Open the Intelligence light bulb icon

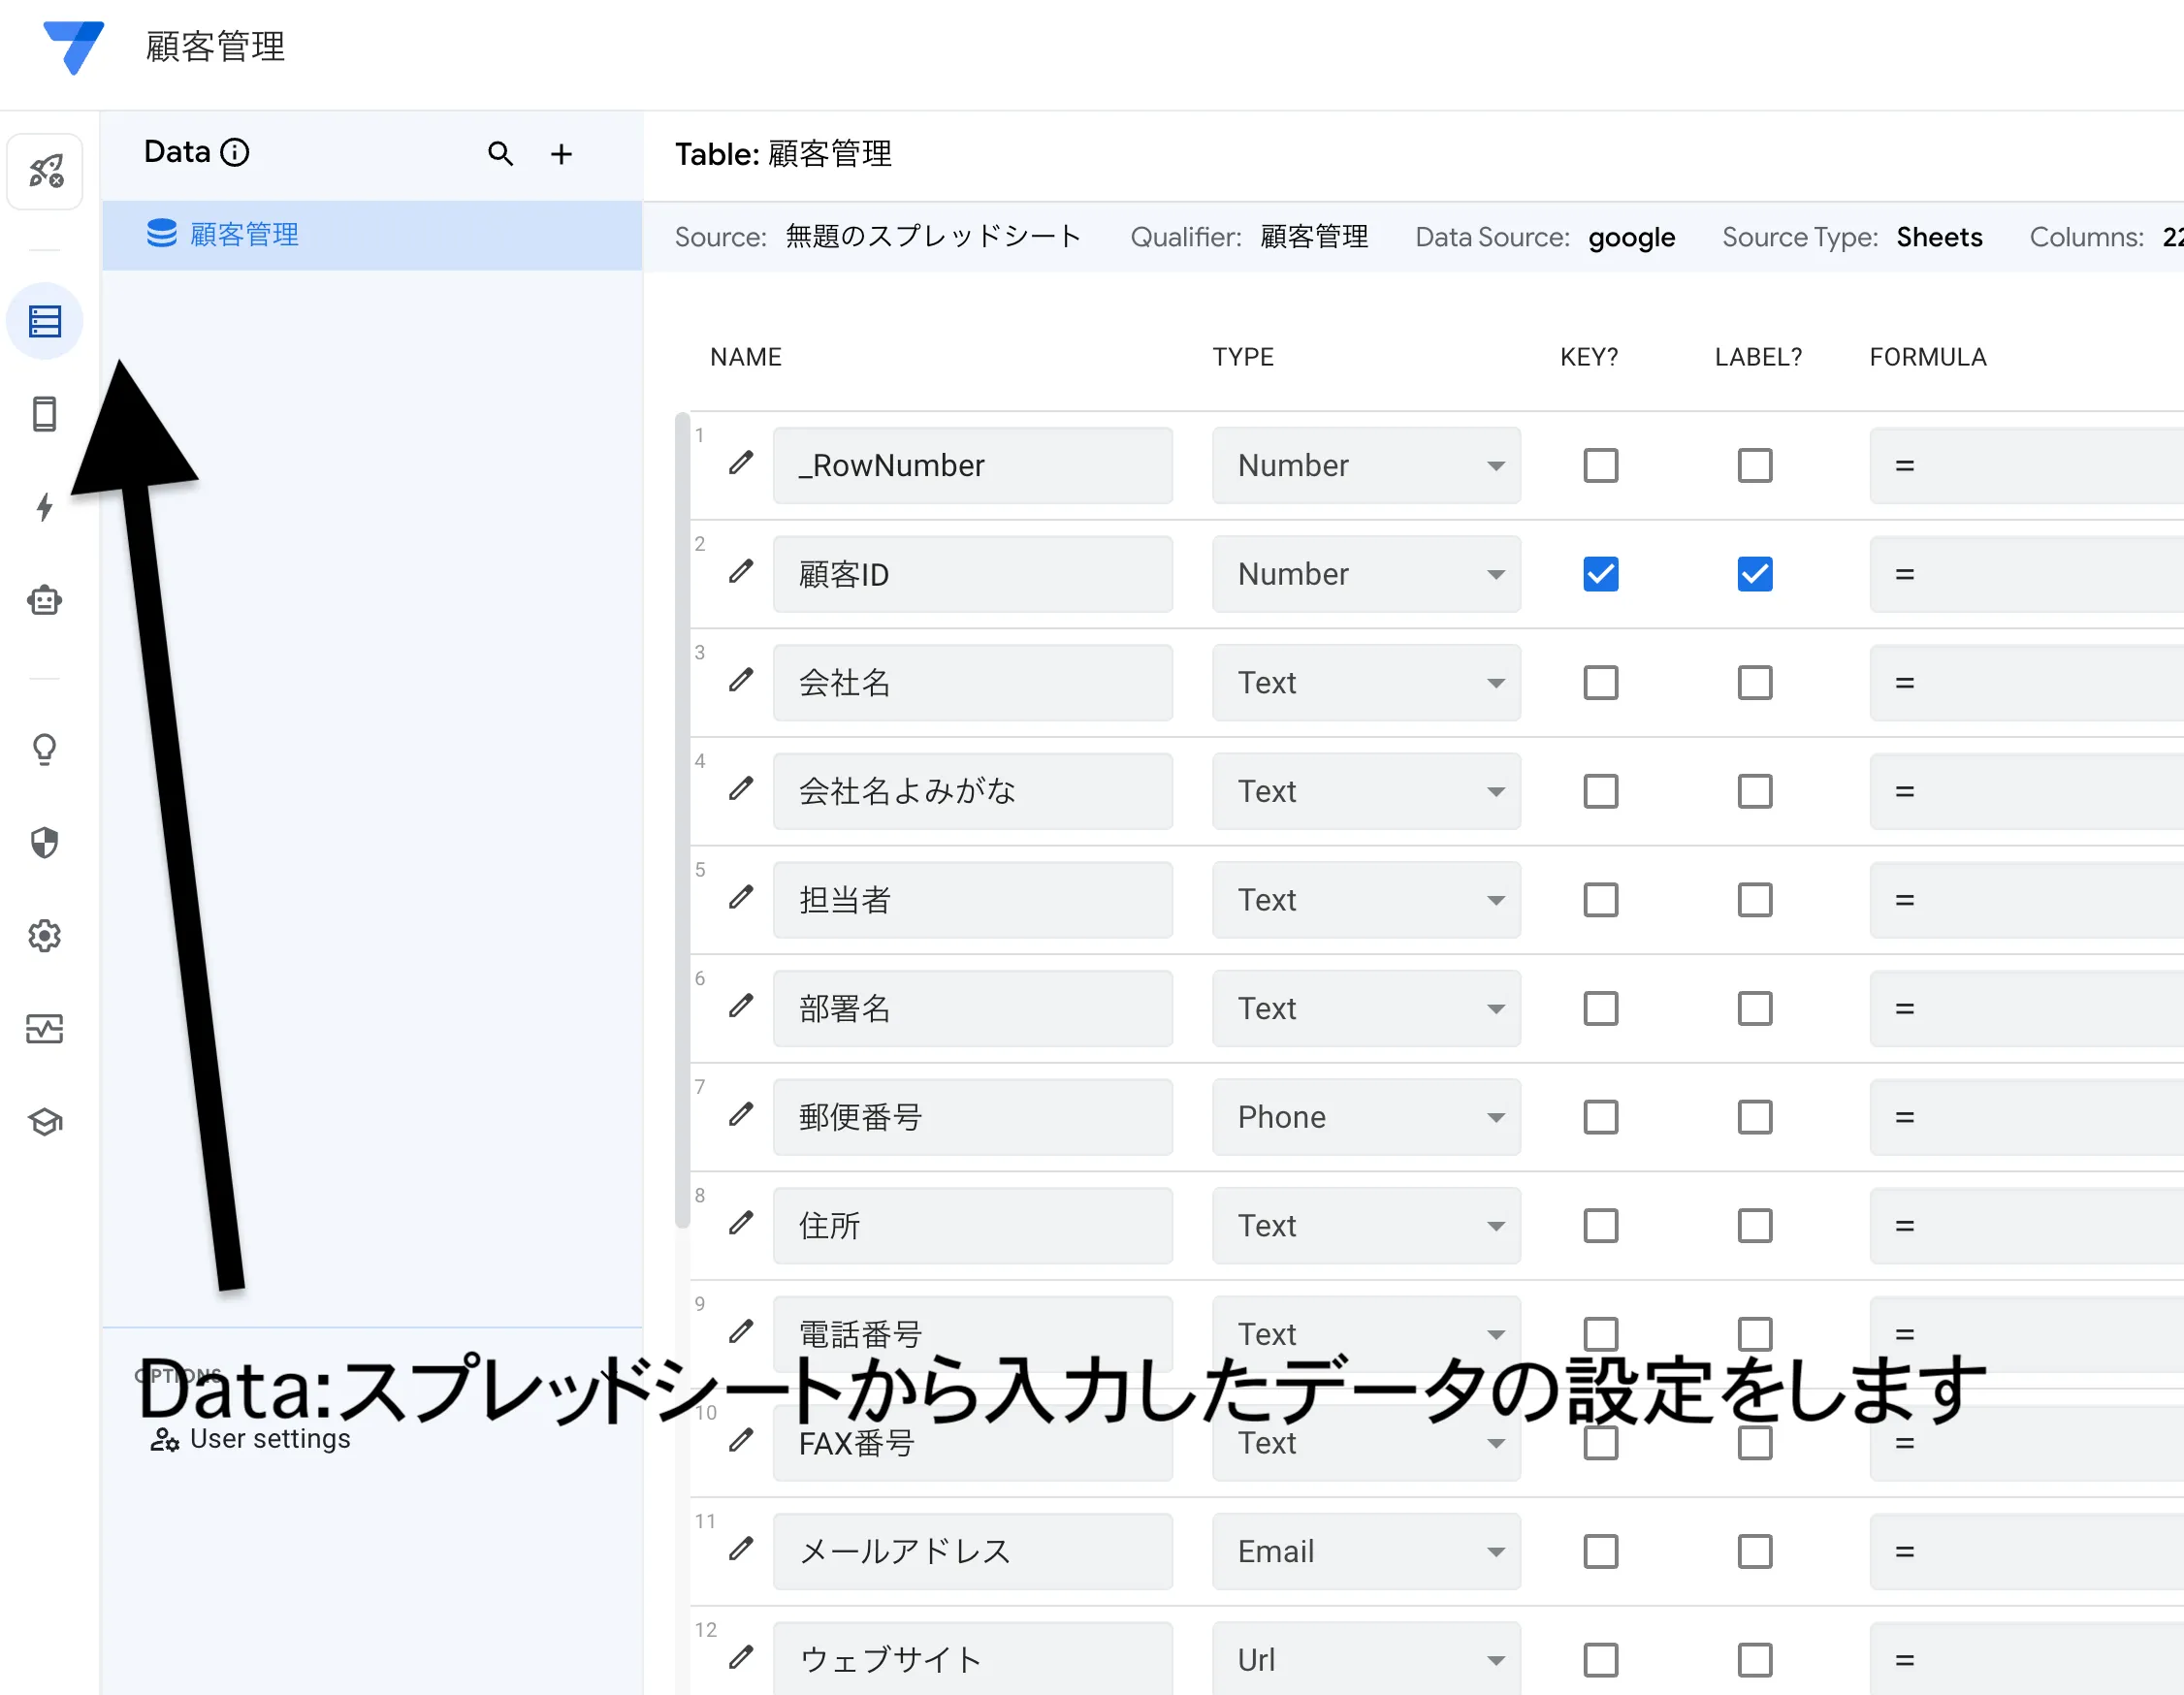[x=45, y=750]
